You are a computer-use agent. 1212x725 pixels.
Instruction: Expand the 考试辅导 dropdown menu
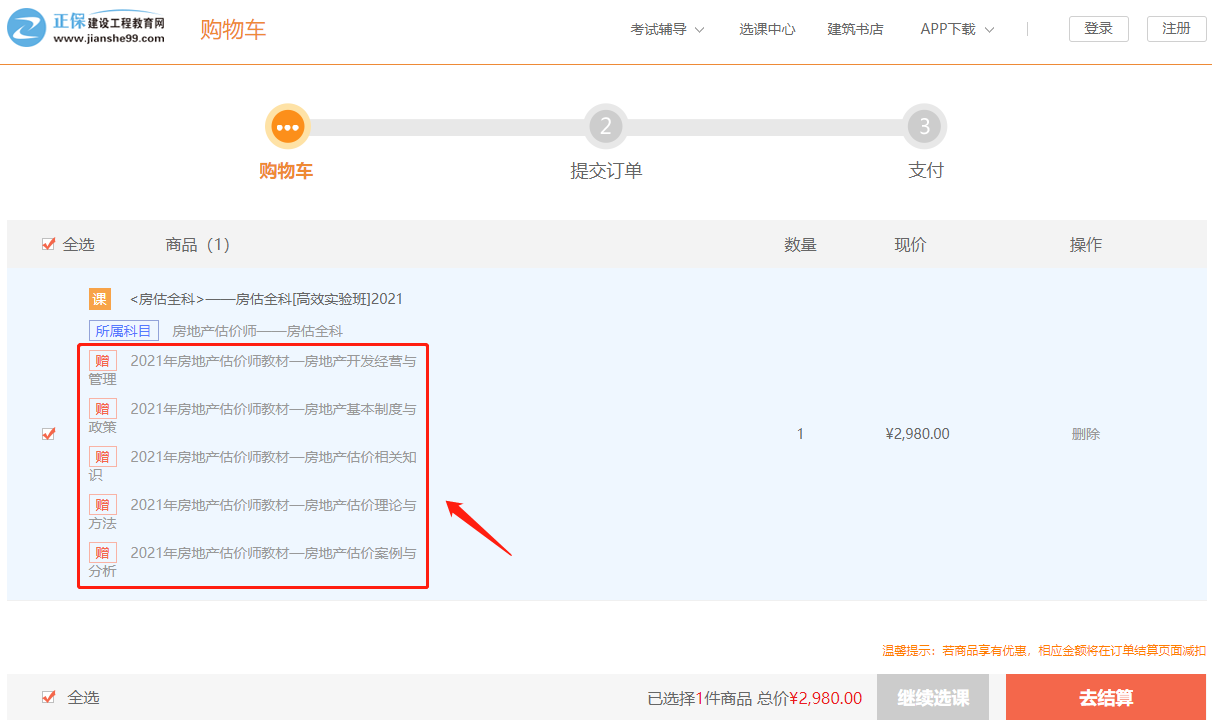[667, 30]
